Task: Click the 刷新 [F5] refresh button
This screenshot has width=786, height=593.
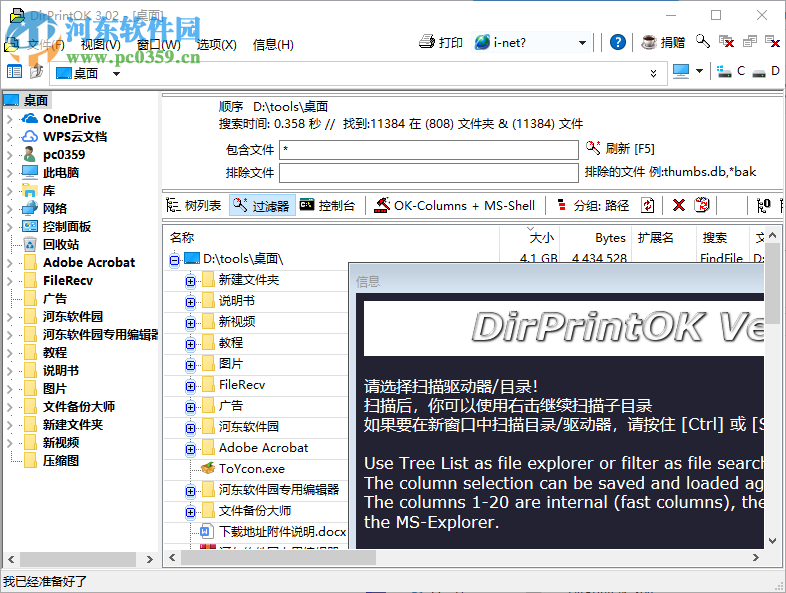Action: point(620,148)
